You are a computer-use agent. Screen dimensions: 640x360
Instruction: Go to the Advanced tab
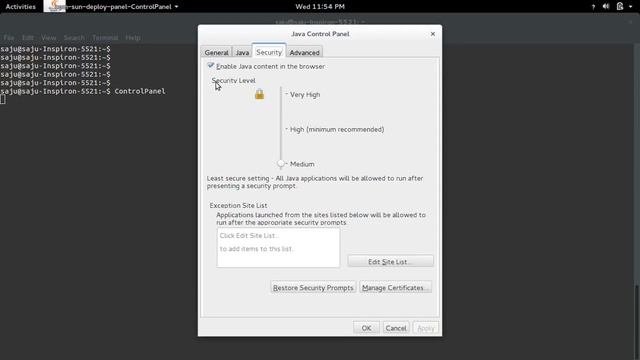(x=304, y=52)
